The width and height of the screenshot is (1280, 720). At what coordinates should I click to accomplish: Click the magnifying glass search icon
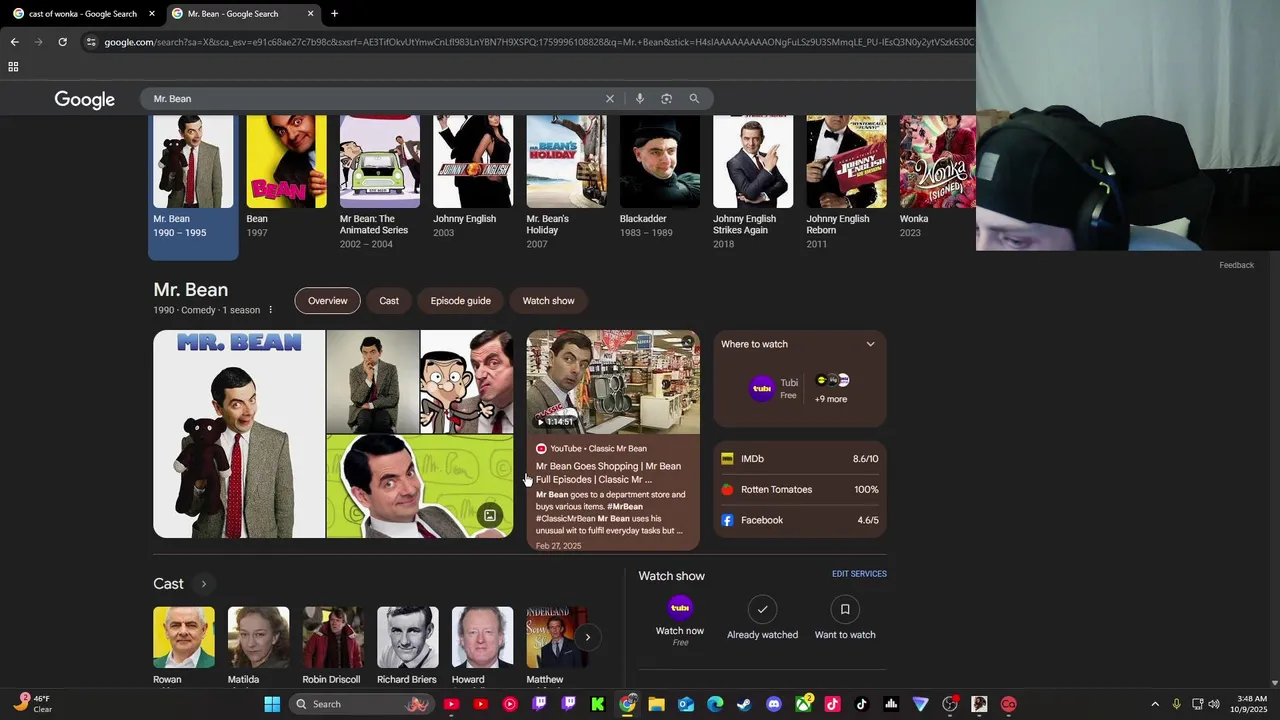694,99
